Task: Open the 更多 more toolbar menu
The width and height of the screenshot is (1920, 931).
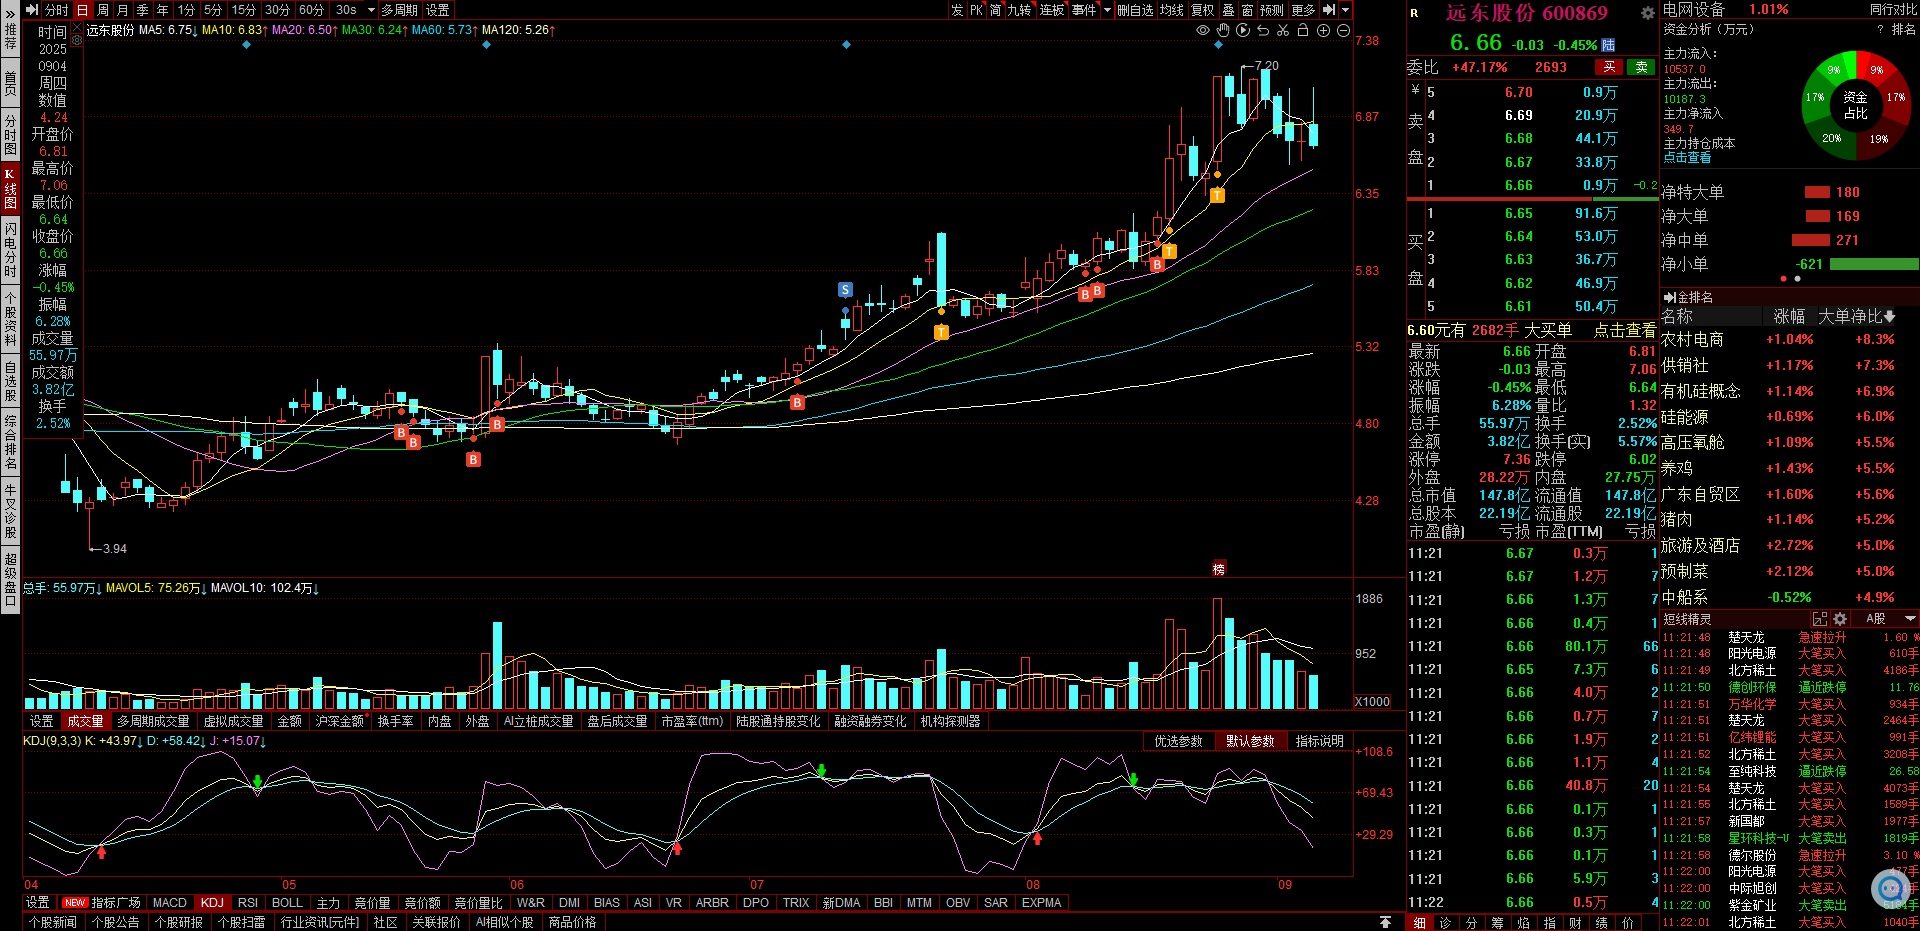Action: (x=1303, y=10)
